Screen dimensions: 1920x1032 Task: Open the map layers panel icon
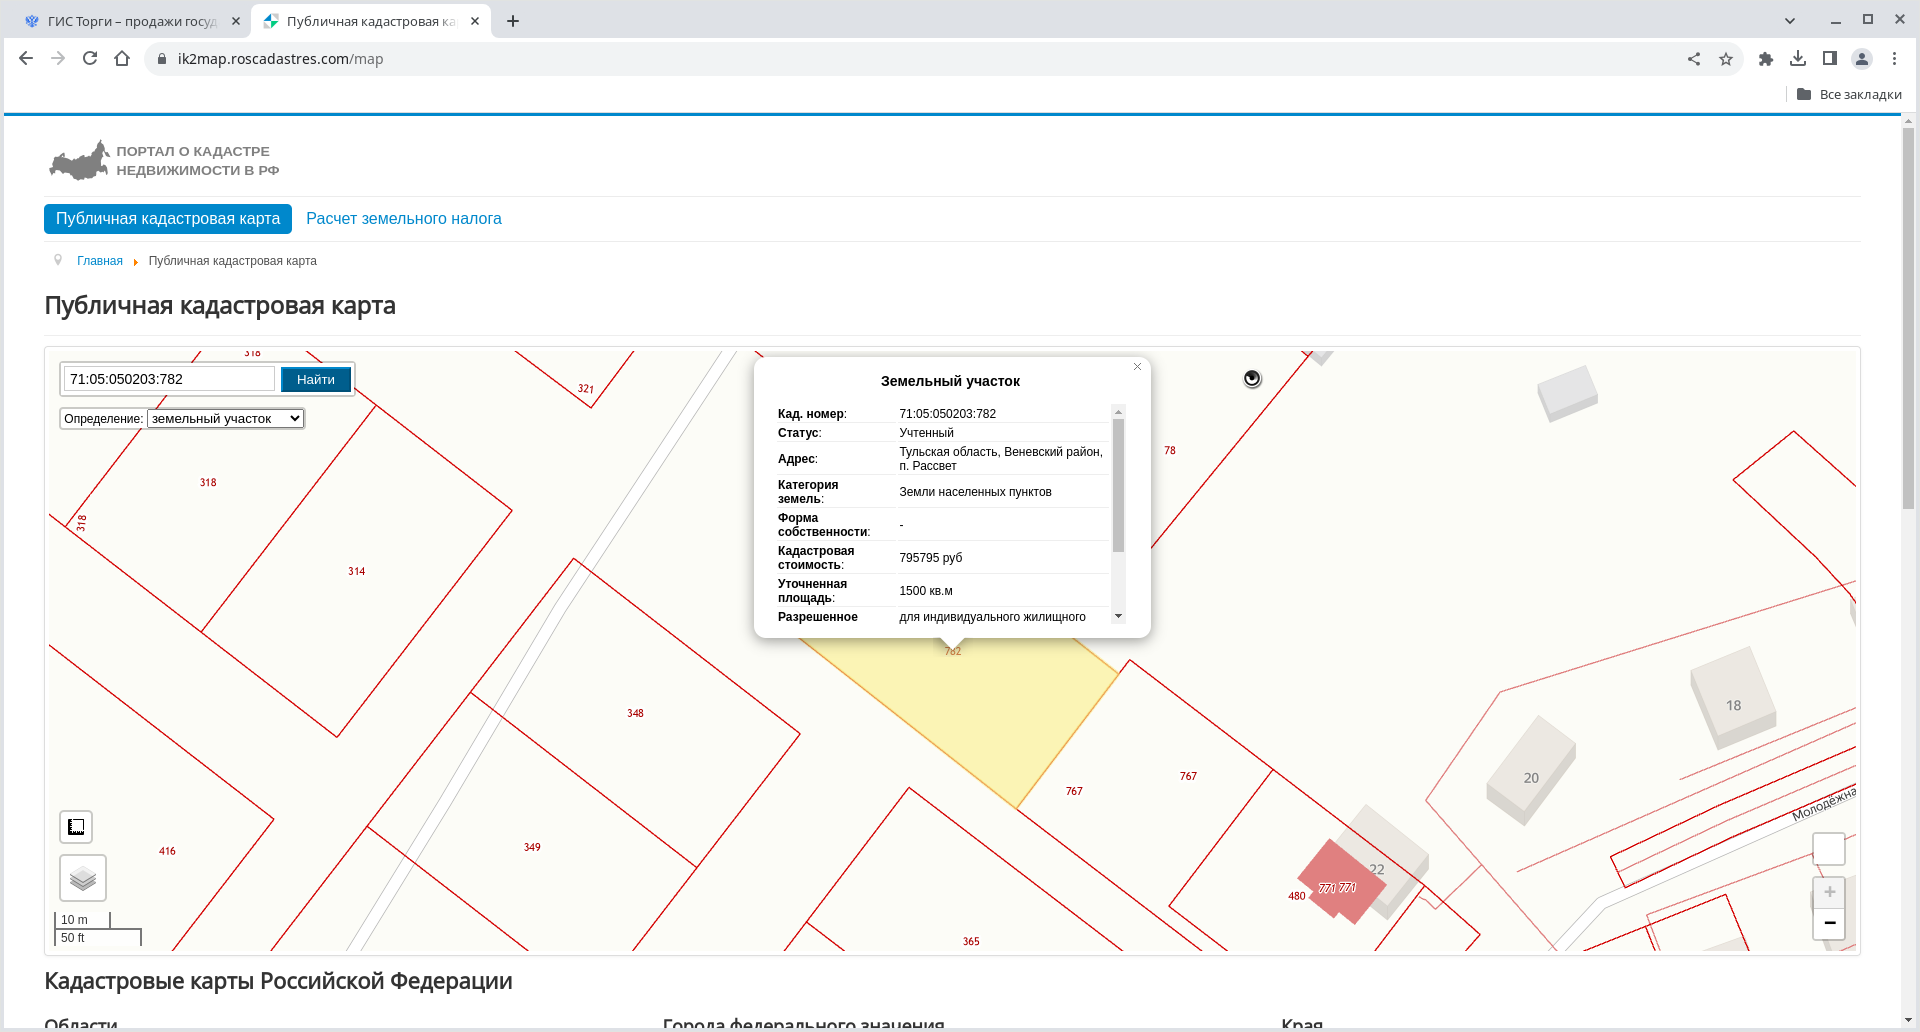(x=83, y=878)
